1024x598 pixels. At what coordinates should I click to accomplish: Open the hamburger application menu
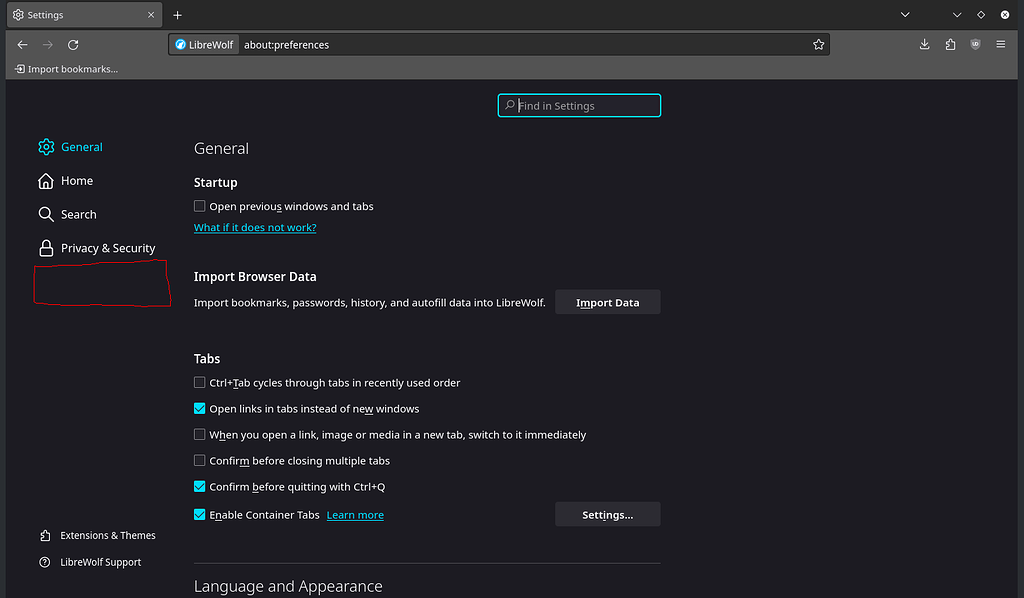pyautogui.click(x=1000, y=44)
